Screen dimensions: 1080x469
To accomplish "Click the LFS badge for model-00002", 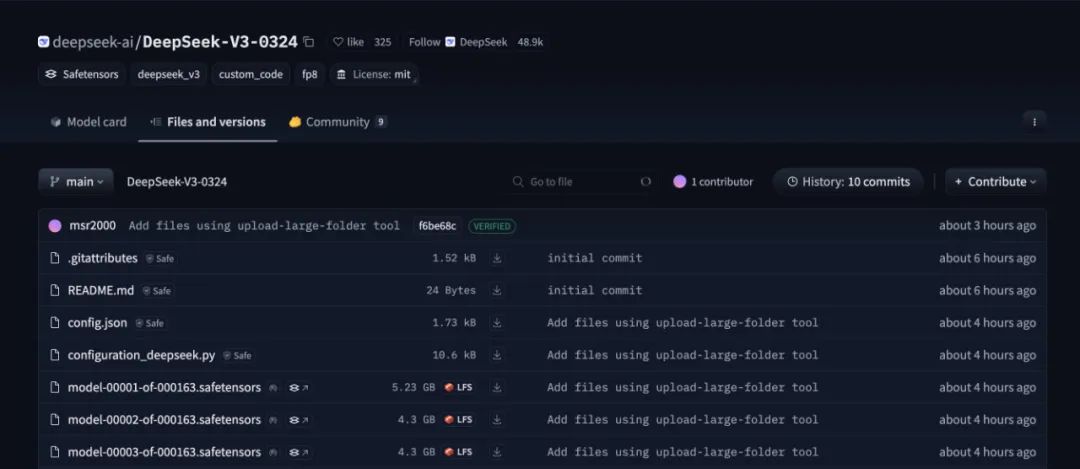I will pyautogui.click(x=459, y=420).
